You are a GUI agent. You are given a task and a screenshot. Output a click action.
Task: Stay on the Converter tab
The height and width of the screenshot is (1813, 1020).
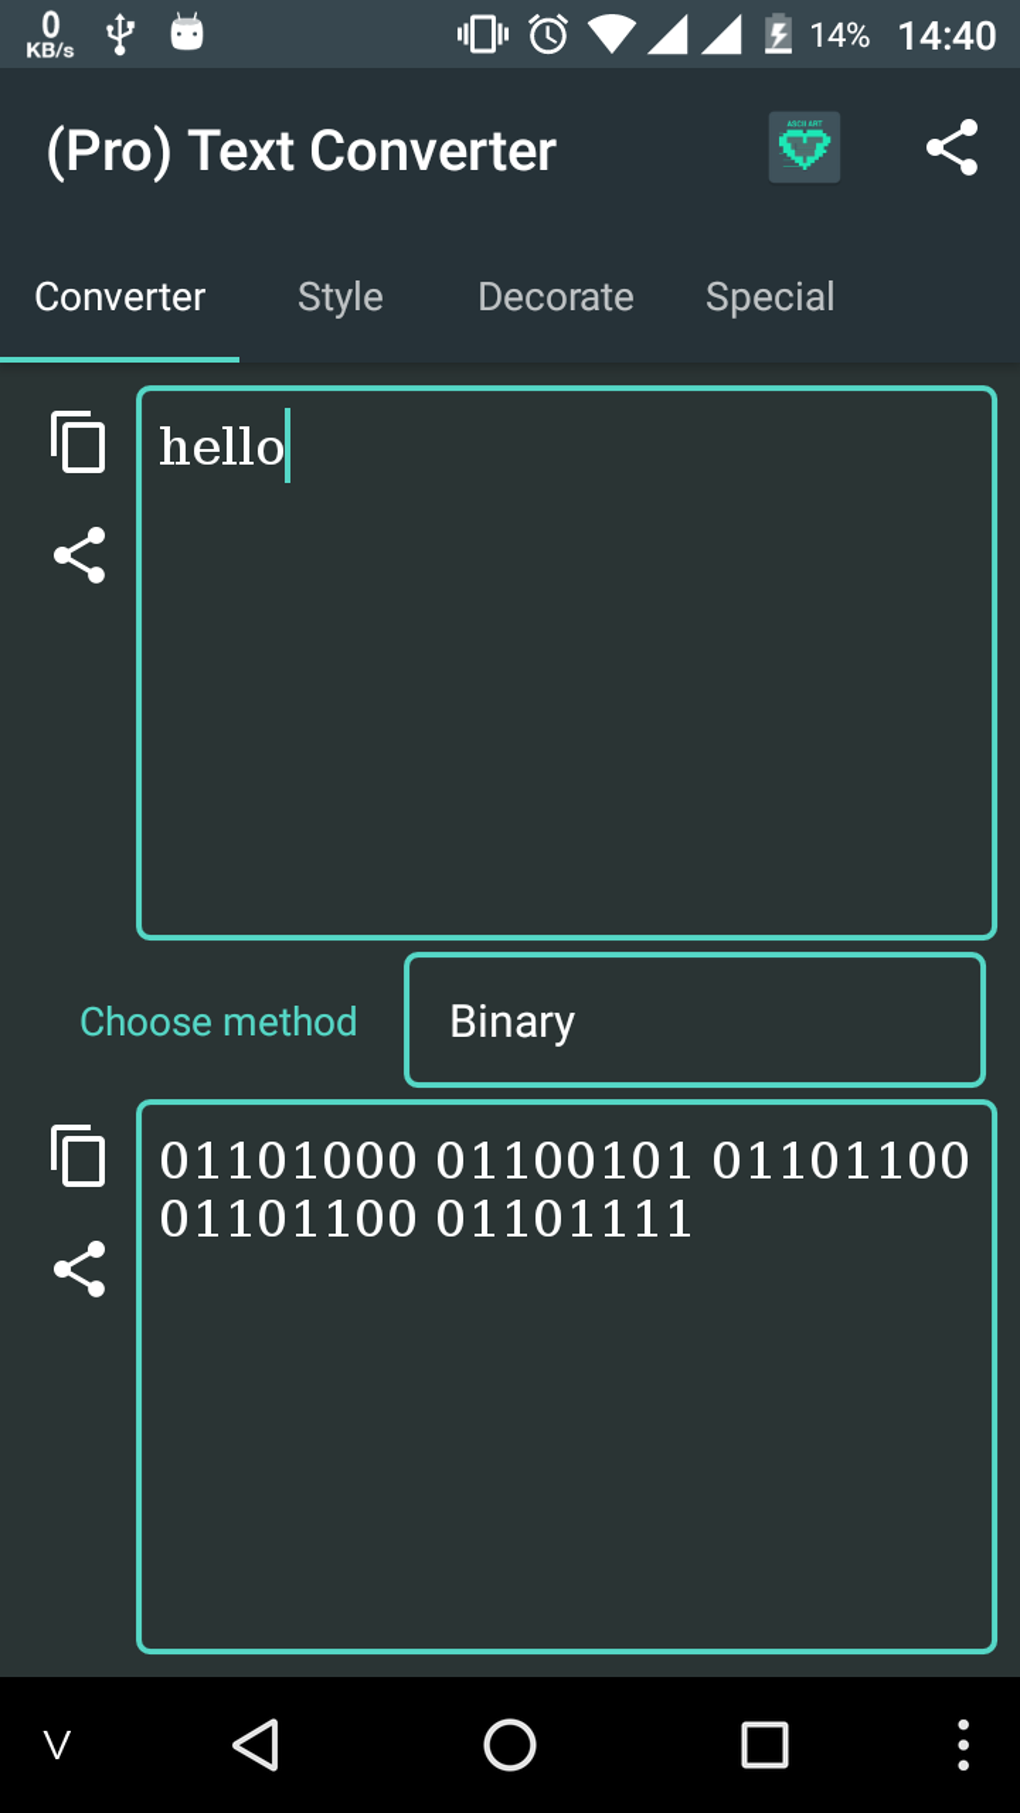point(119,297)
